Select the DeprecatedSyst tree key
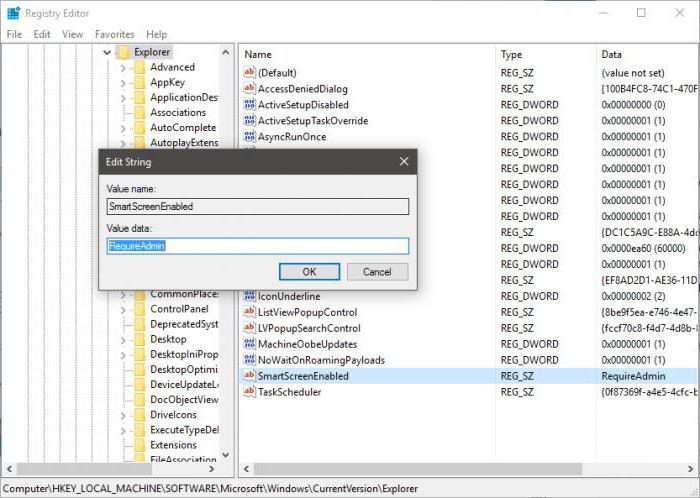Image resolution: width=700 pixels, height=498 pixels. point(184,324)
